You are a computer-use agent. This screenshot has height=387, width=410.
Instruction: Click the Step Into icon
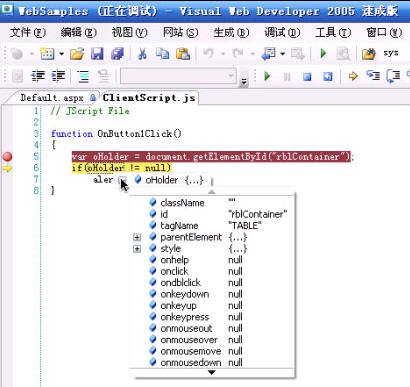pyautogui.click(x=373, y=76)
